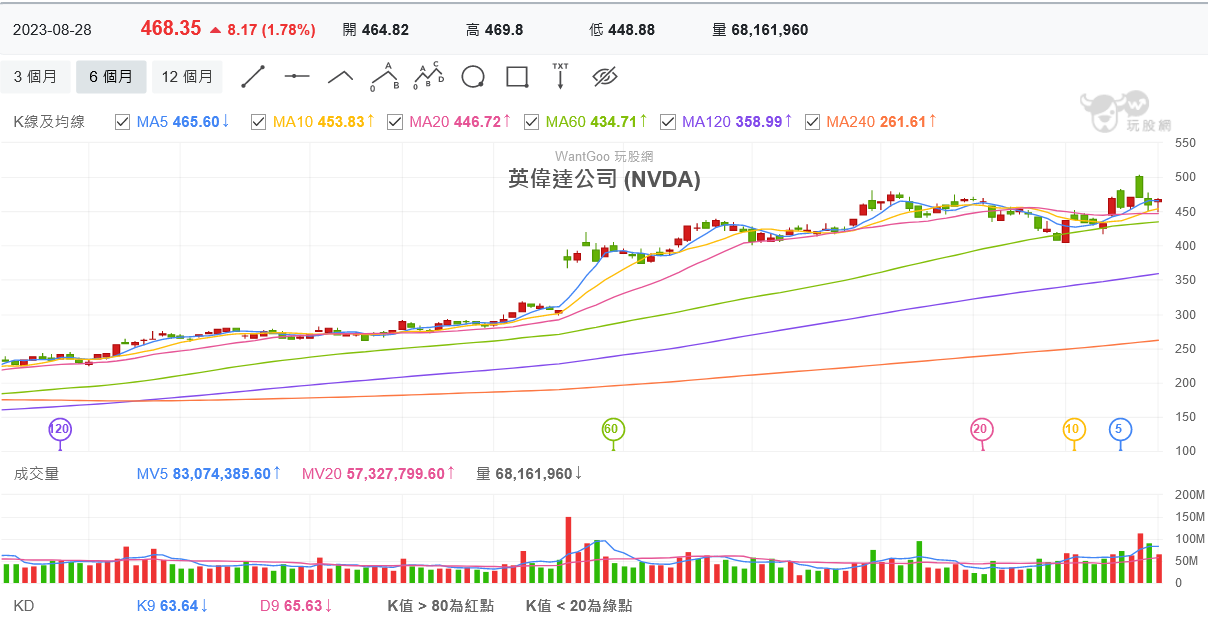Select the TXT text annotation tool
Screen dimensions: 1208x618
click(x=560, y=76)
